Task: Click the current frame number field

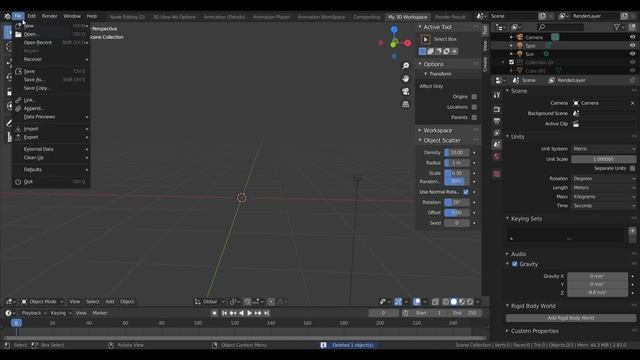Action: pos(383,313)
